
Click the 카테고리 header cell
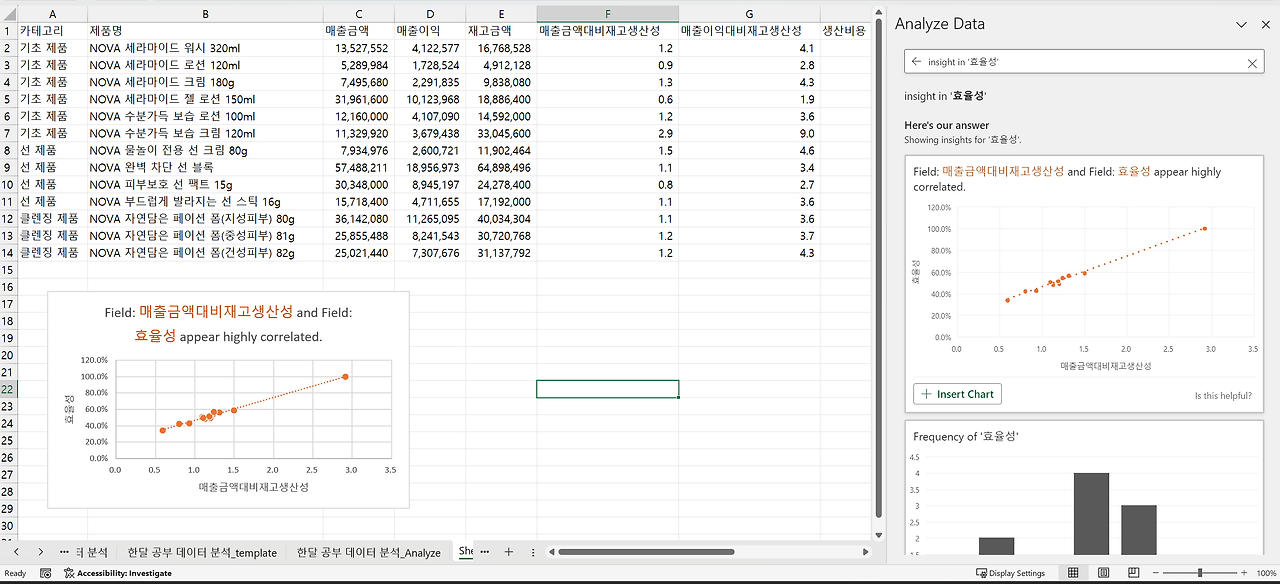point(52,31)
